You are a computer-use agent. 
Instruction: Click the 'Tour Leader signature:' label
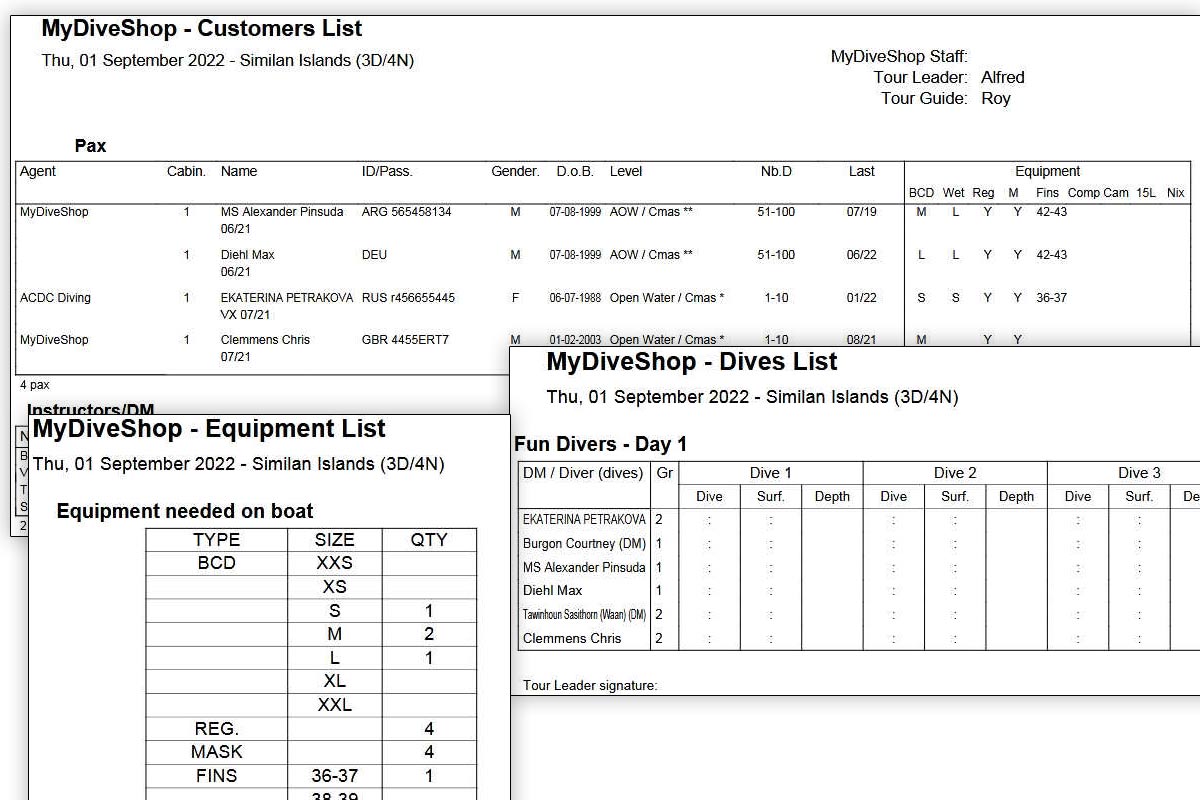point(590,686)
